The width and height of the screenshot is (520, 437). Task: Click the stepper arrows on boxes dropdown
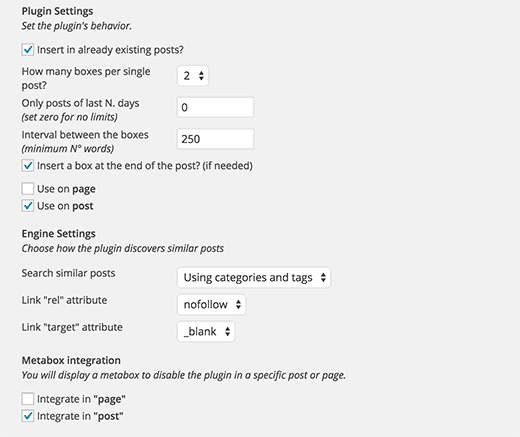pos(201,76)
